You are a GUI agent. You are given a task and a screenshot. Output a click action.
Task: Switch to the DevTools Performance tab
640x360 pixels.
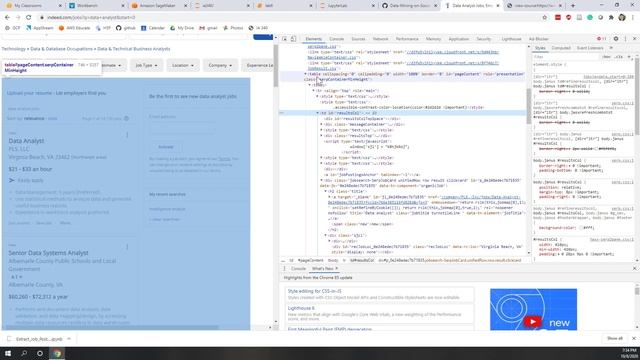click(407, 39)
